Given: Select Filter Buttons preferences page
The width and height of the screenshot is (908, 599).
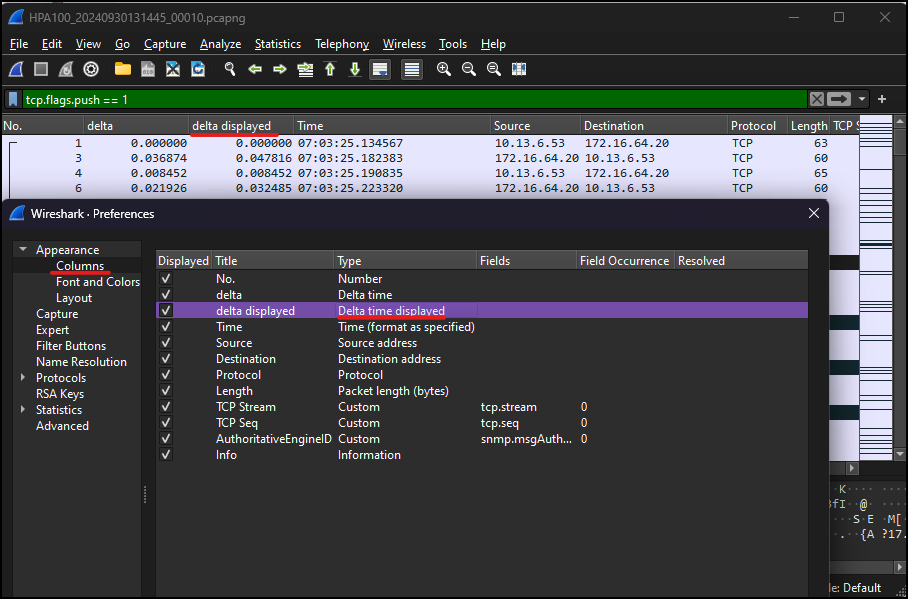Looking at the screenshot, I should pos(71,346).
